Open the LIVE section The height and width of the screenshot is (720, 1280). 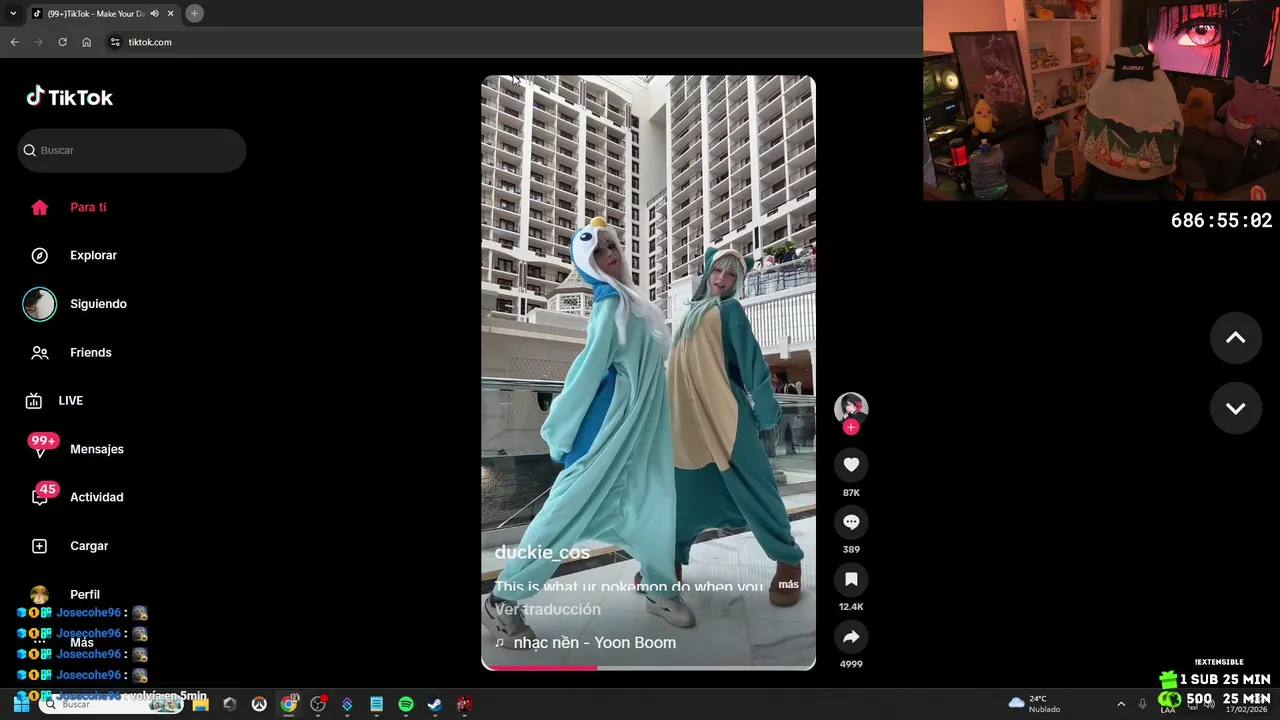tap(70, 400)
